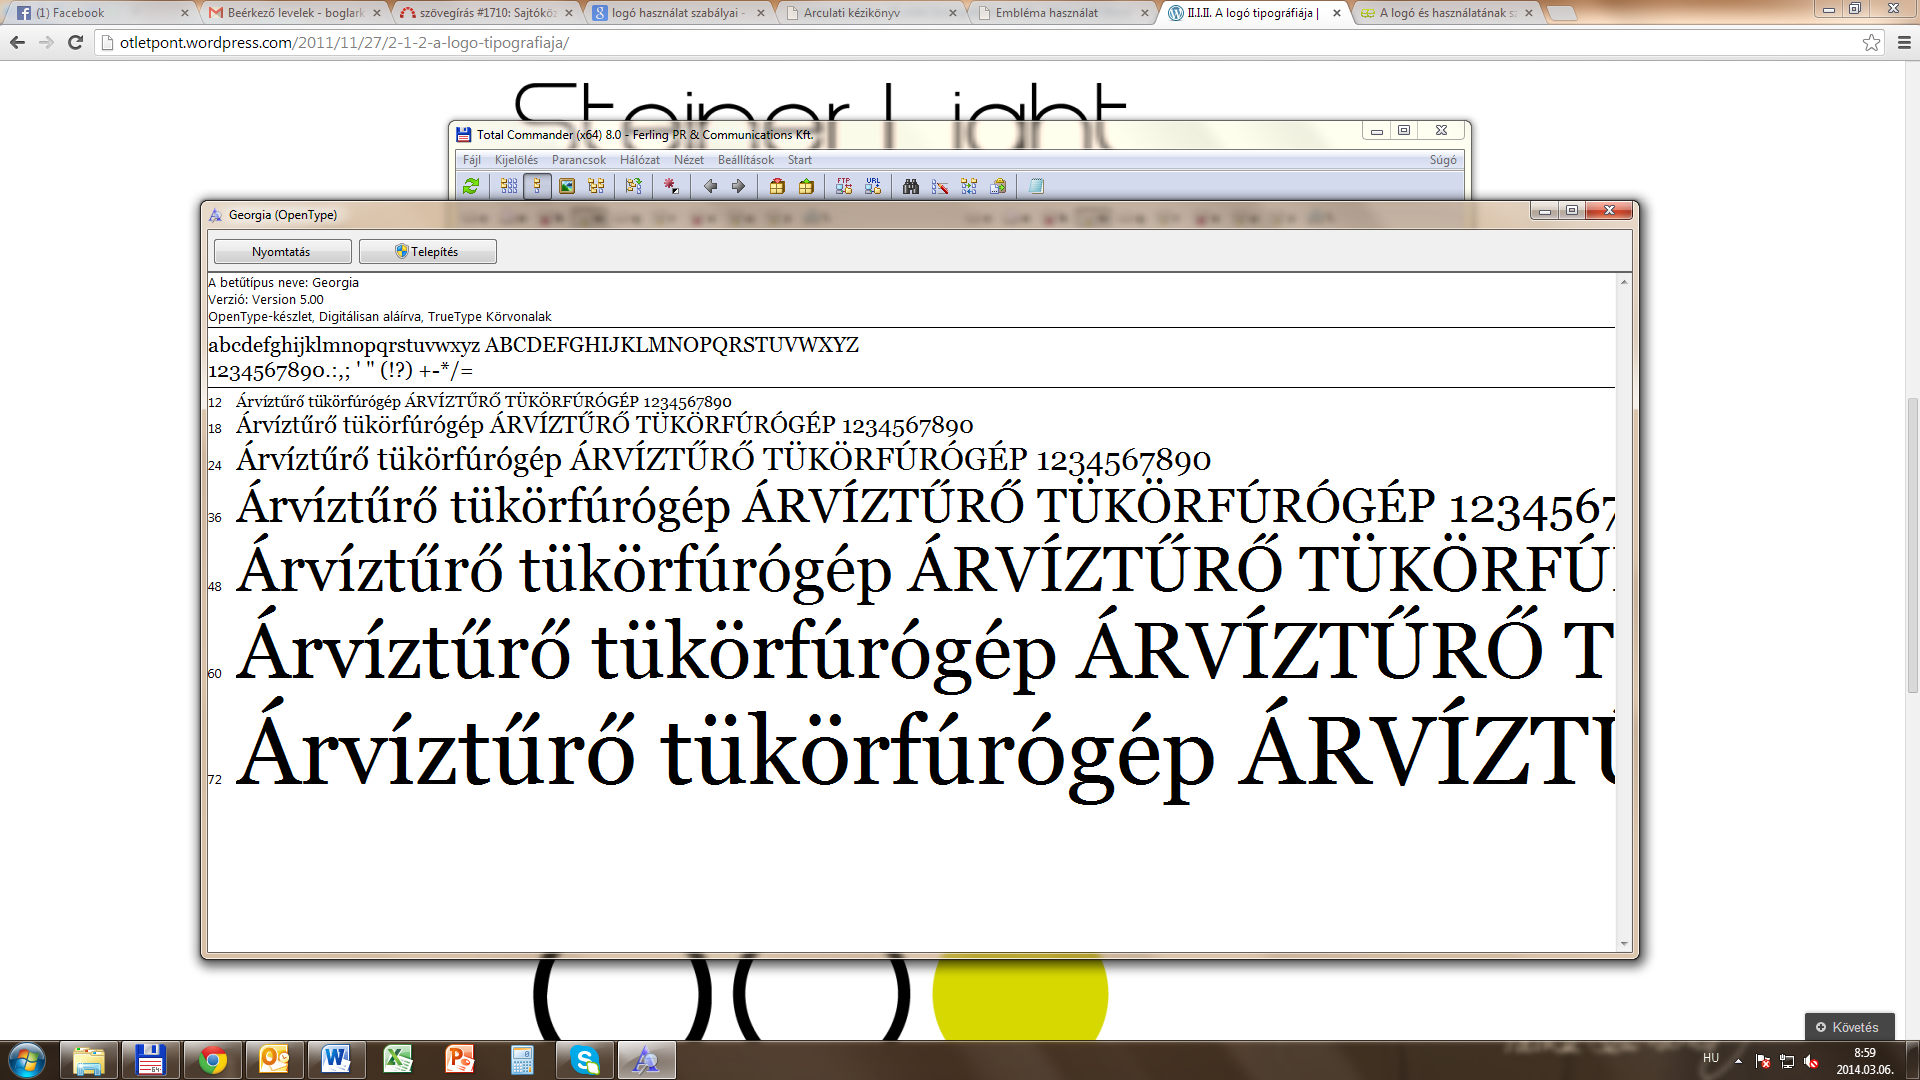Open FTP connection icon in Total Commander
Screen dimensions: 1920x1080
(844, 186)
